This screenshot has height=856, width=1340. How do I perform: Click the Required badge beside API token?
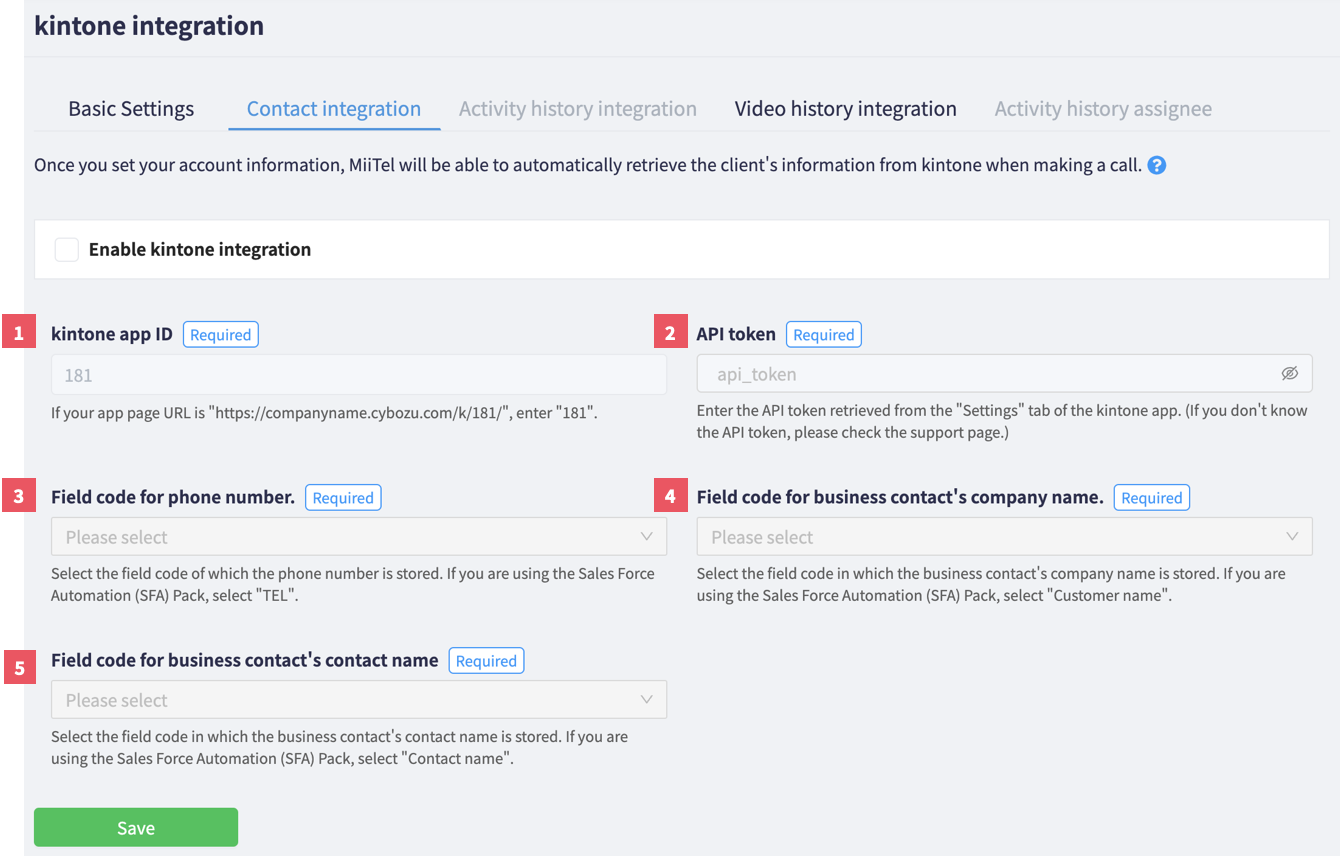[824, 335]
